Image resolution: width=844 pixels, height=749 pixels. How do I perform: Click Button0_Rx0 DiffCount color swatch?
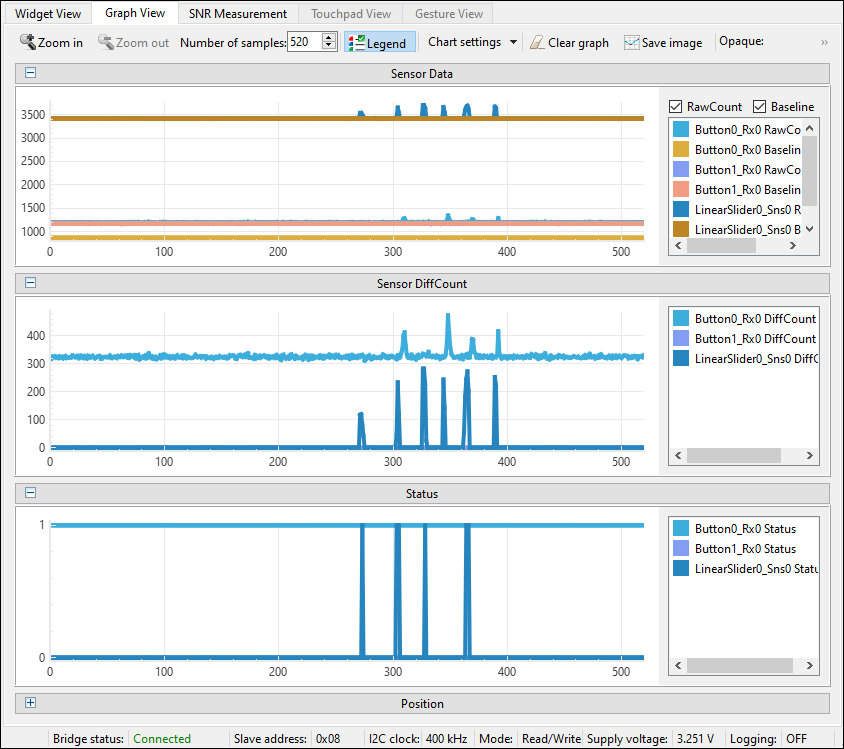681,318
